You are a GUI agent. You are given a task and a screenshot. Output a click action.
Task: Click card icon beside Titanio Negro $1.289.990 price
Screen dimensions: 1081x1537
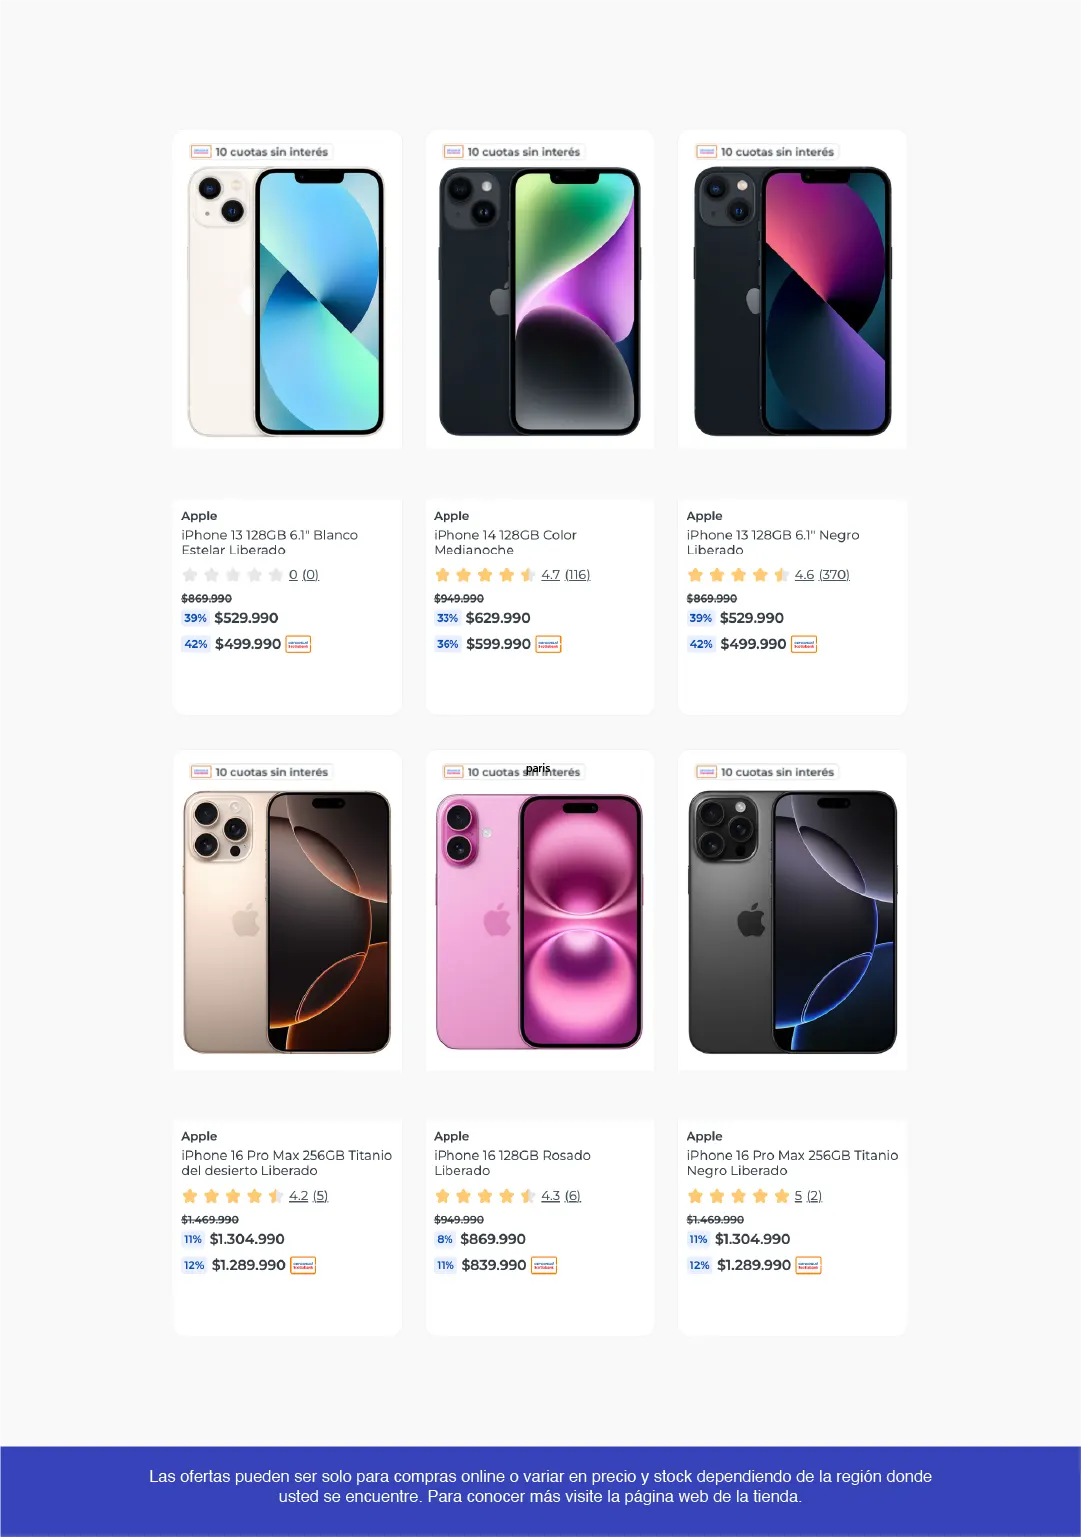808,1266
